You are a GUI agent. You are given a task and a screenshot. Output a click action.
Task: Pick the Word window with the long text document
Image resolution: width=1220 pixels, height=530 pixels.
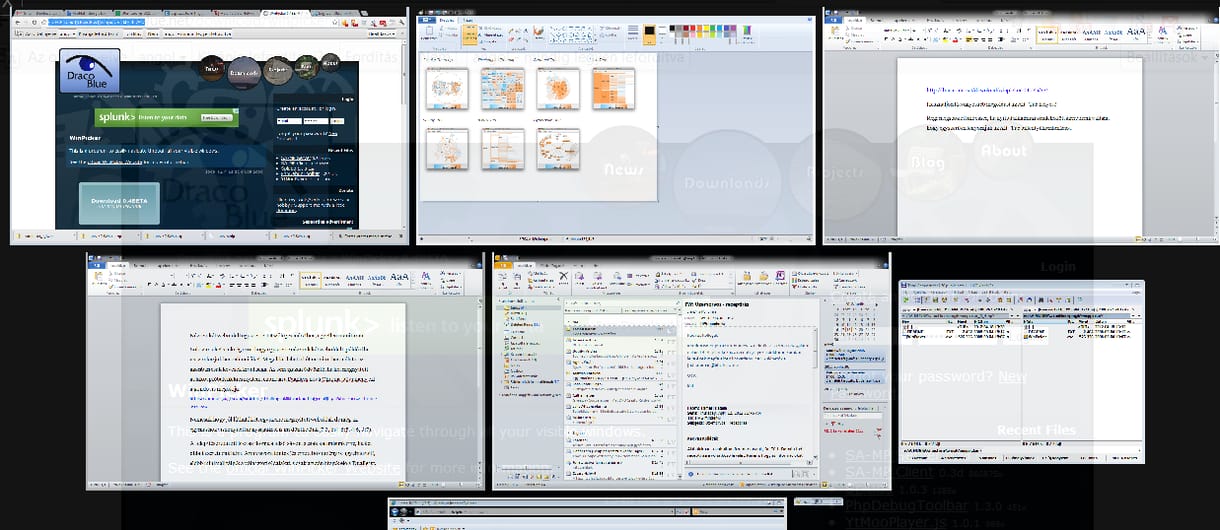pyautogui.click(x=285, y=371)
